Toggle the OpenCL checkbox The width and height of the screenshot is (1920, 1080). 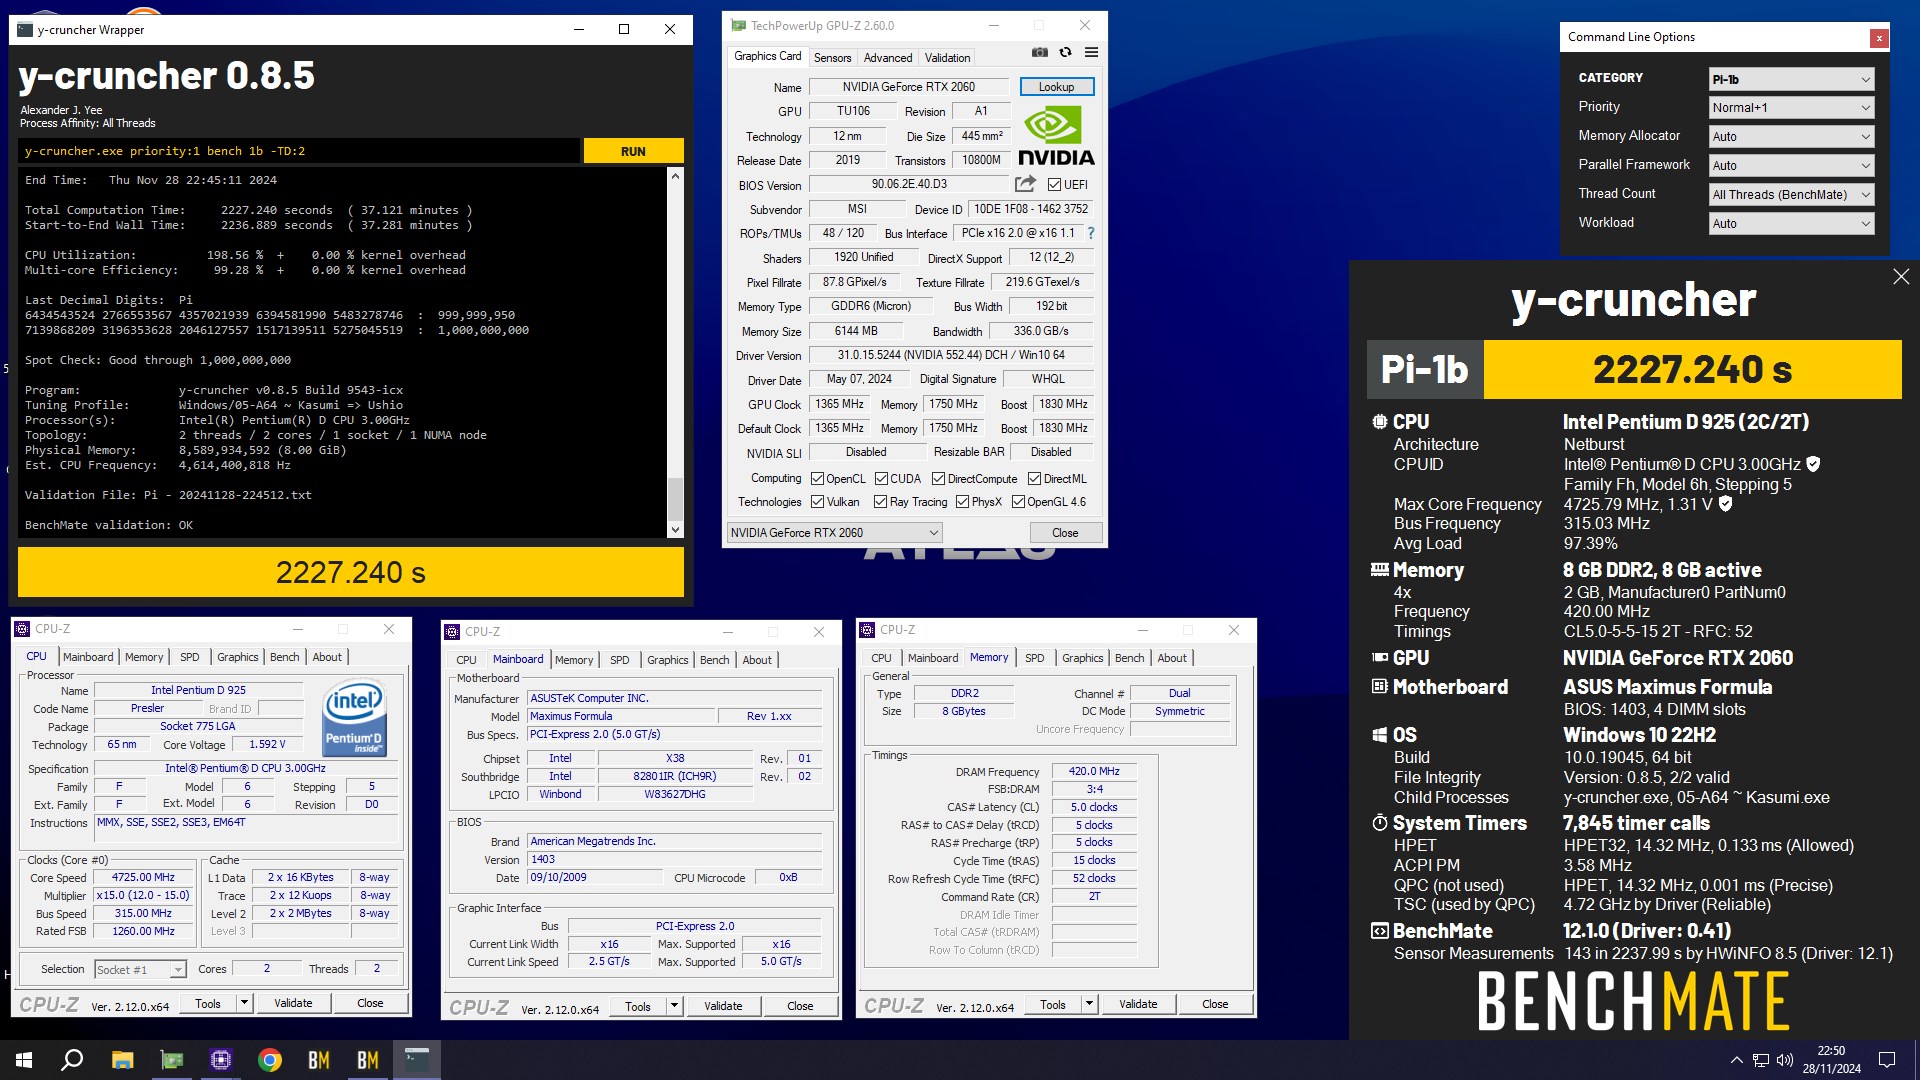[817, 479]
